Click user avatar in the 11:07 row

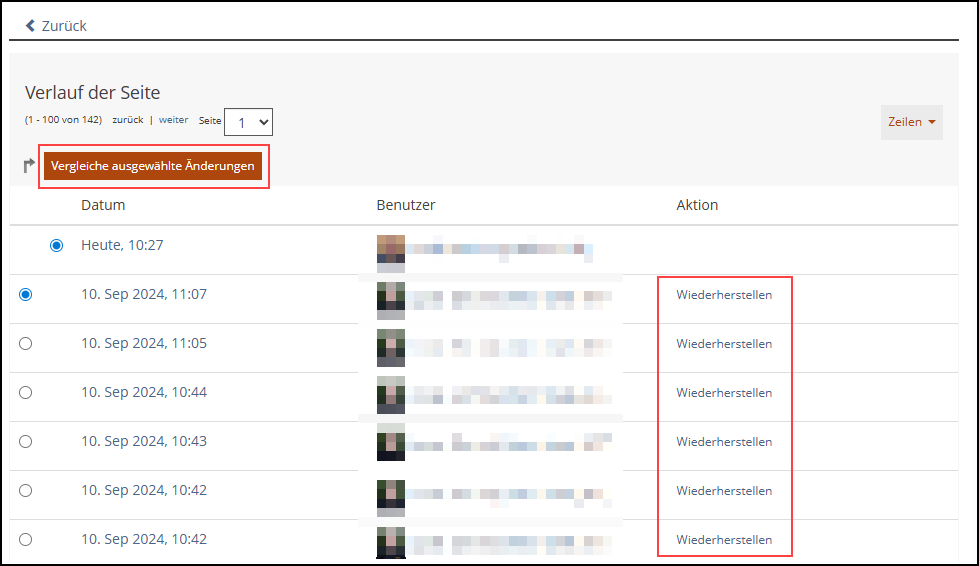point(391,298)
